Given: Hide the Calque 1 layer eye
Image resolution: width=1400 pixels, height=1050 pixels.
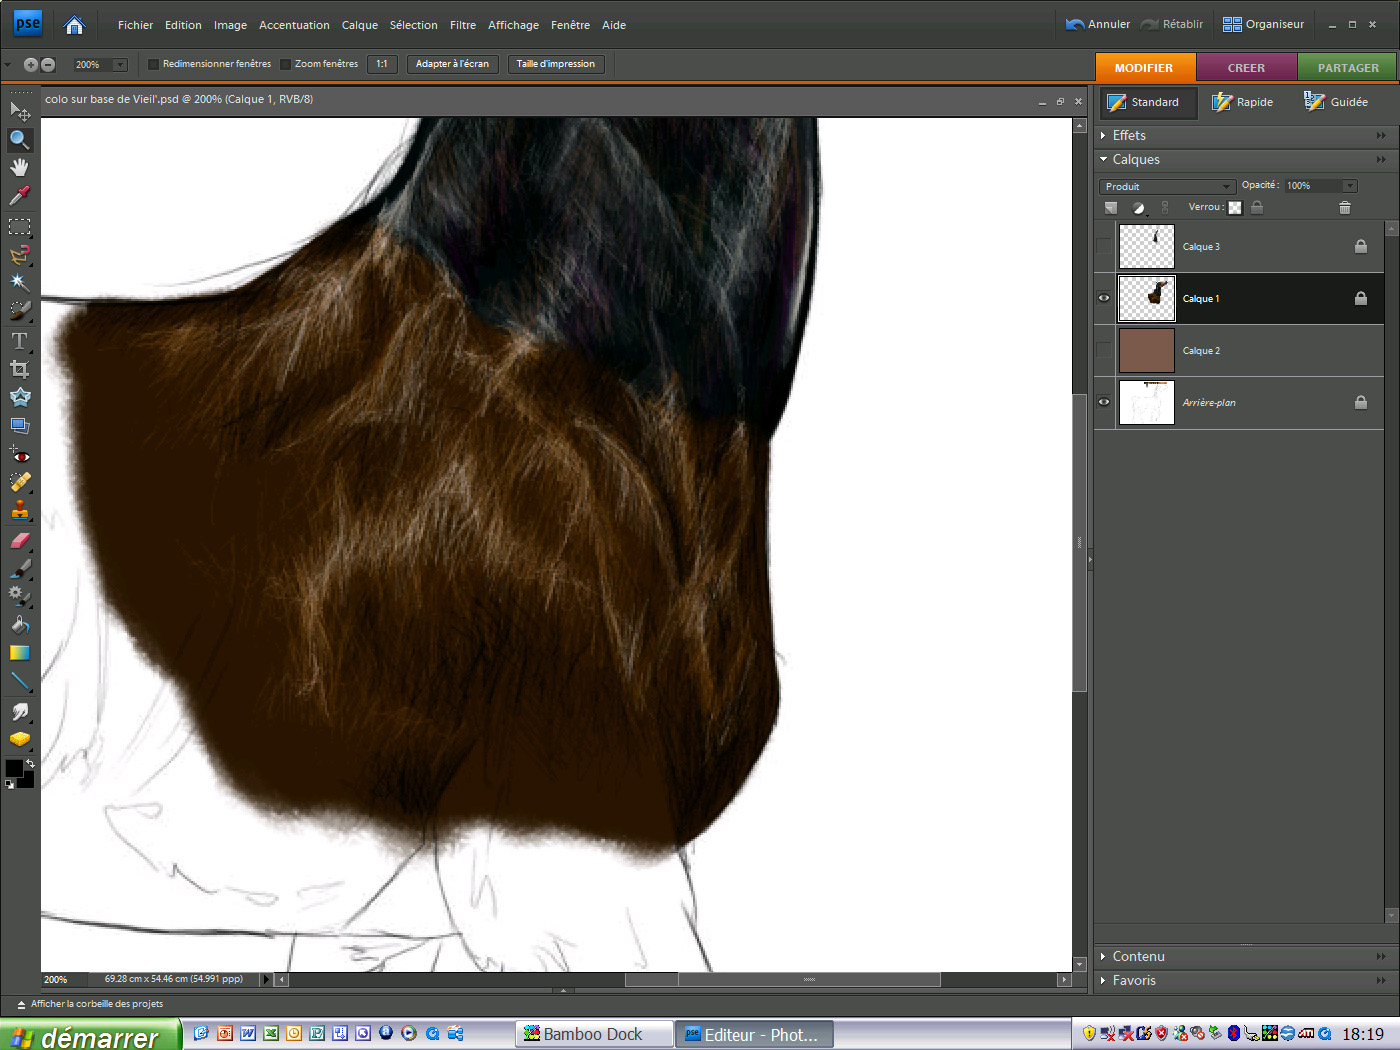Looking at the screenshot, I should click(1104, 298).
